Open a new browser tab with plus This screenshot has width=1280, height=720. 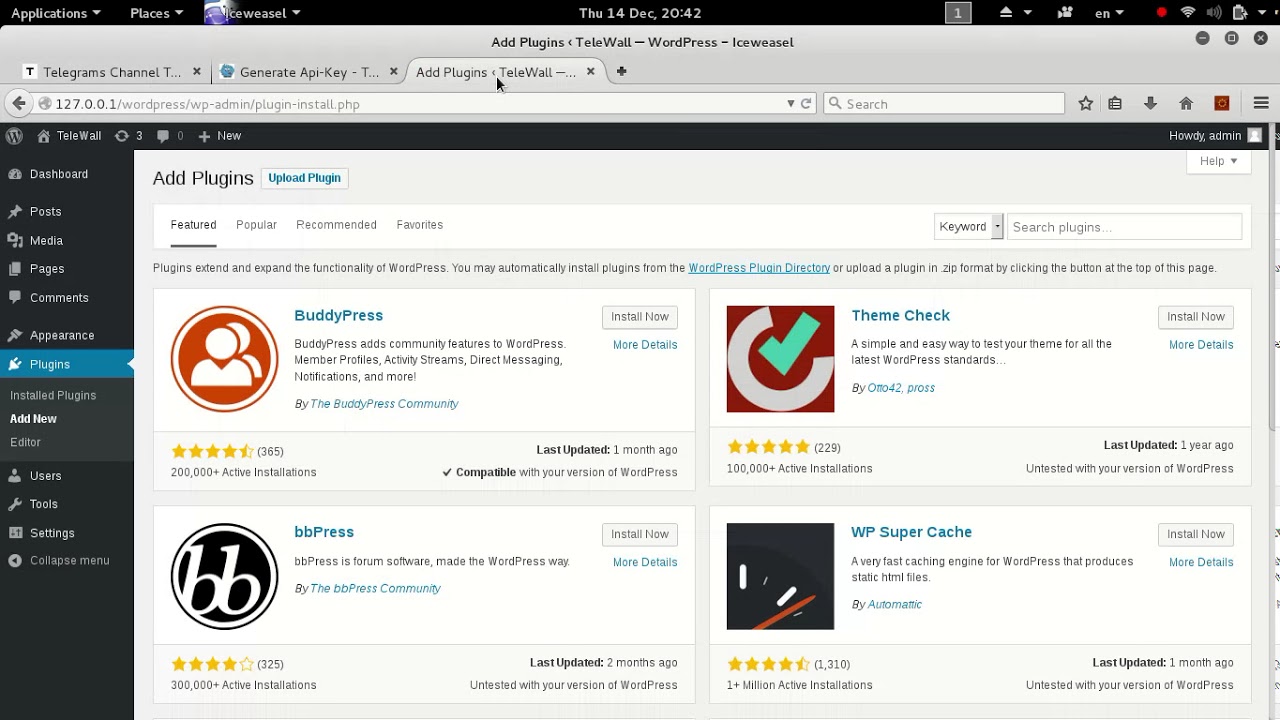pyautogui.click(x=621, y=71)
